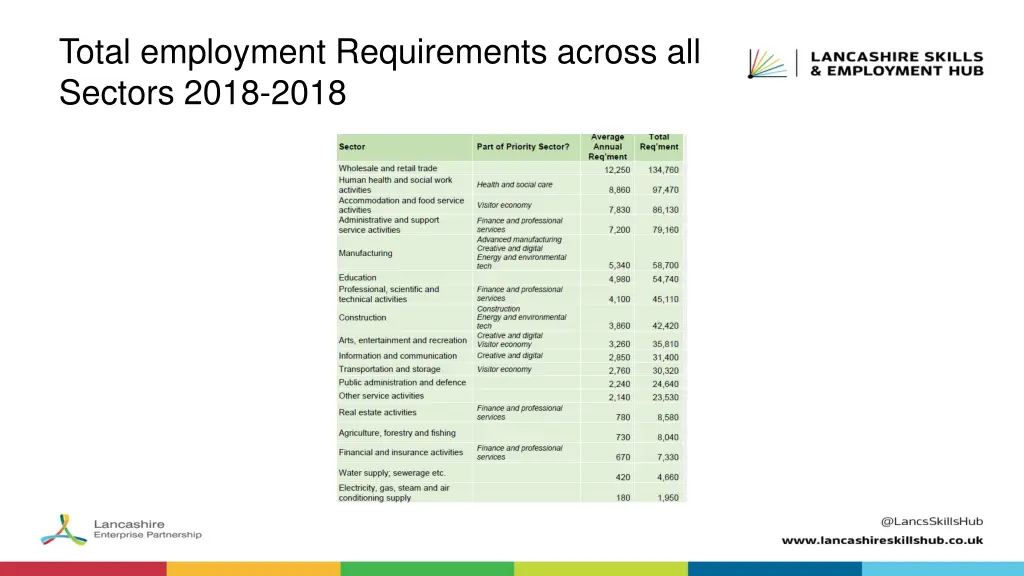Screen dimensions: 1024x576
Task: Select 'Administrative and support service activities'
Action: pyautogui.click(x=389, y=225)
